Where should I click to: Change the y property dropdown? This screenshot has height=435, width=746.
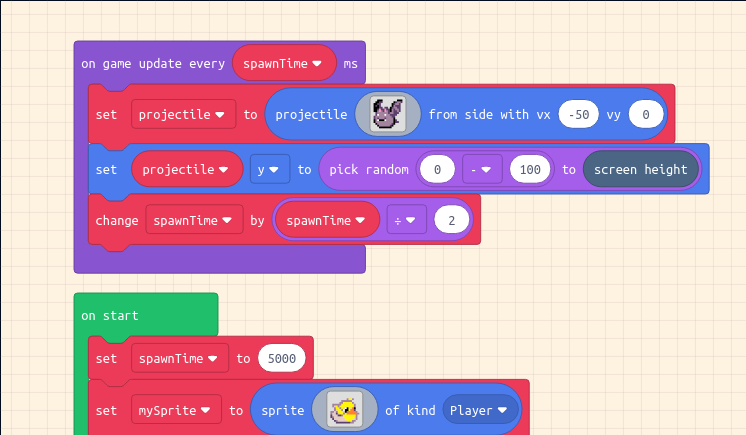(x=270, y=169)
